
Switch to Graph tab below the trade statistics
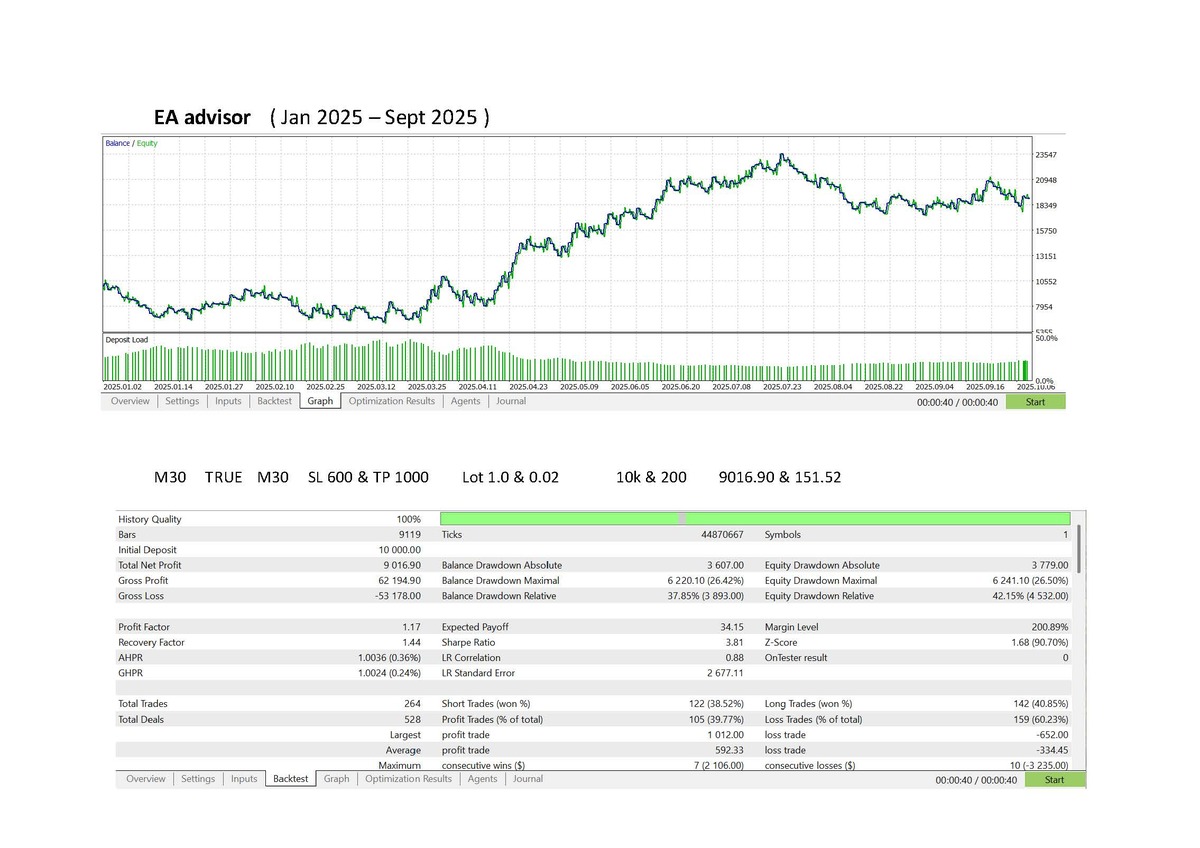point(336,779)
